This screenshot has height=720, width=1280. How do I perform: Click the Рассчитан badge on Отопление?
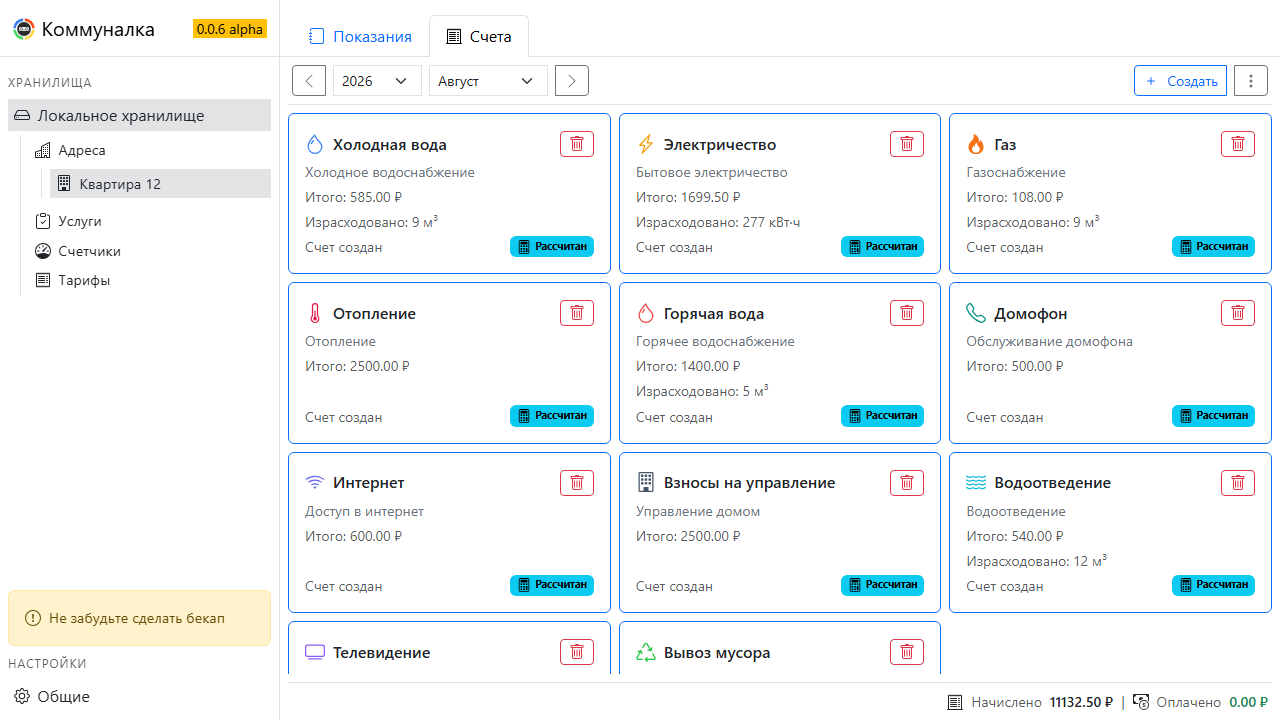(x=552, y=415)
